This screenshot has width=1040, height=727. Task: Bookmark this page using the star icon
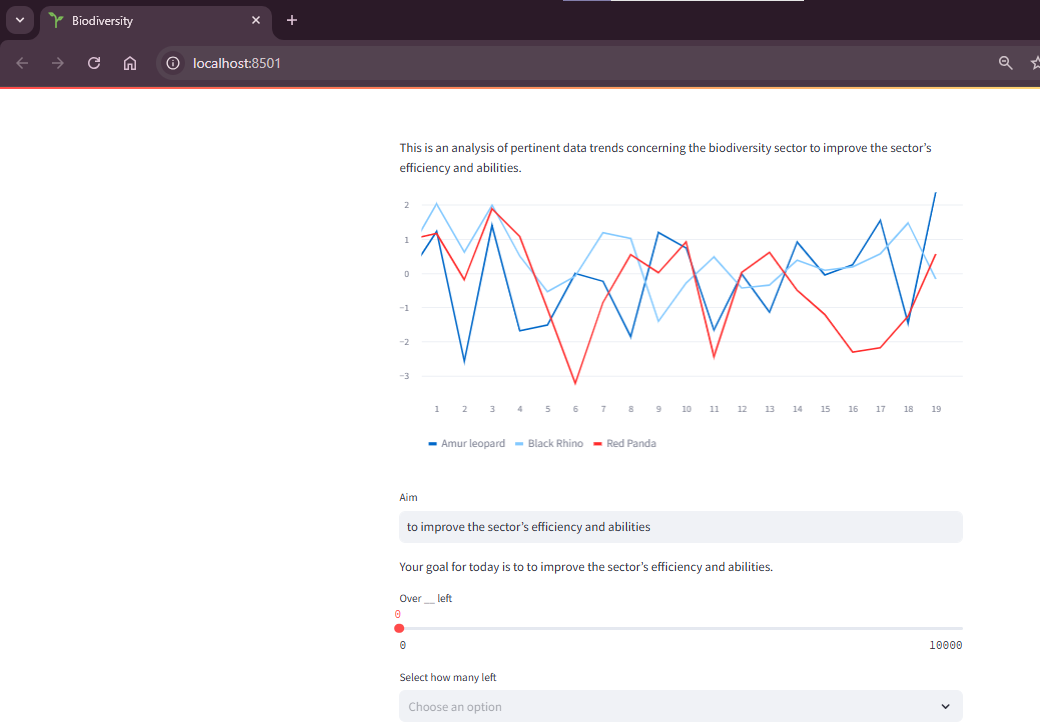[1034, 63]
